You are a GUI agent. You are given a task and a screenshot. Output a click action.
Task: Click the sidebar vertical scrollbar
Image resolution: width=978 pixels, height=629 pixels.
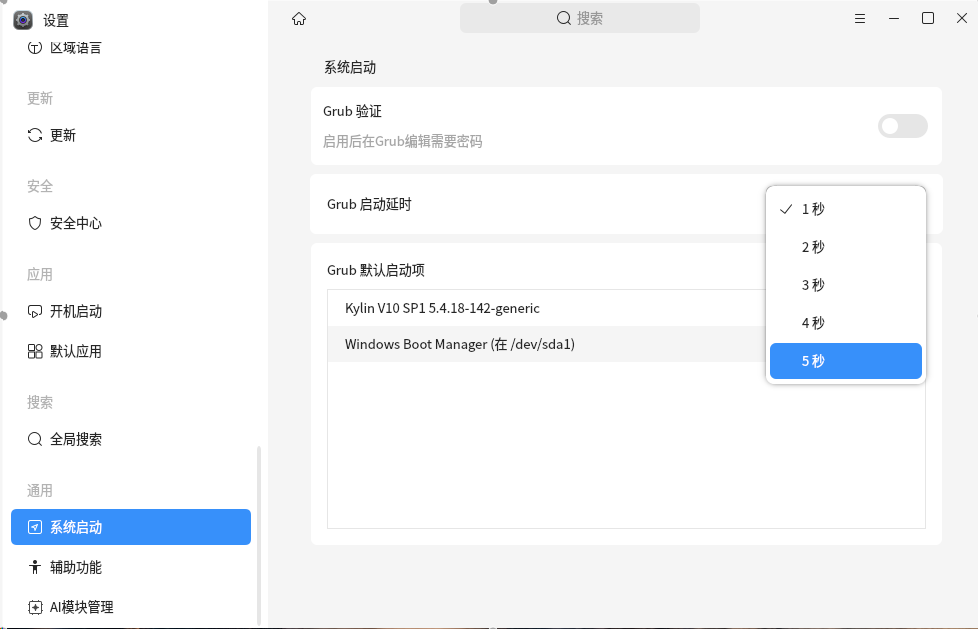258,537
